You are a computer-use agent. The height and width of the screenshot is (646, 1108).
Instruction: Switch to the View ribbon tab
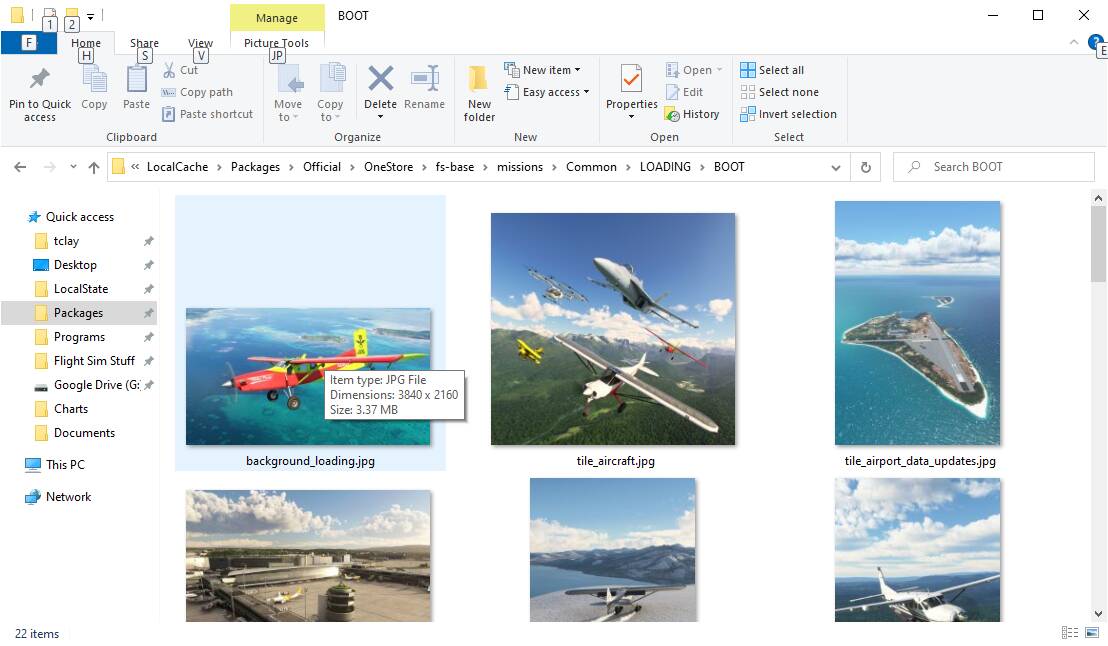coord(200,43)
